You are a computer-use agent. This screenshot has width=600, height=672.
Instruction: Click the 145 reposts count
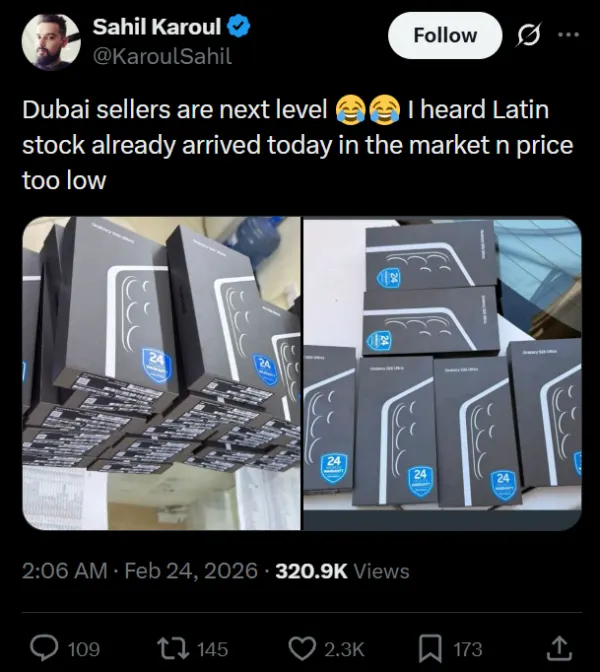point(212,649)
